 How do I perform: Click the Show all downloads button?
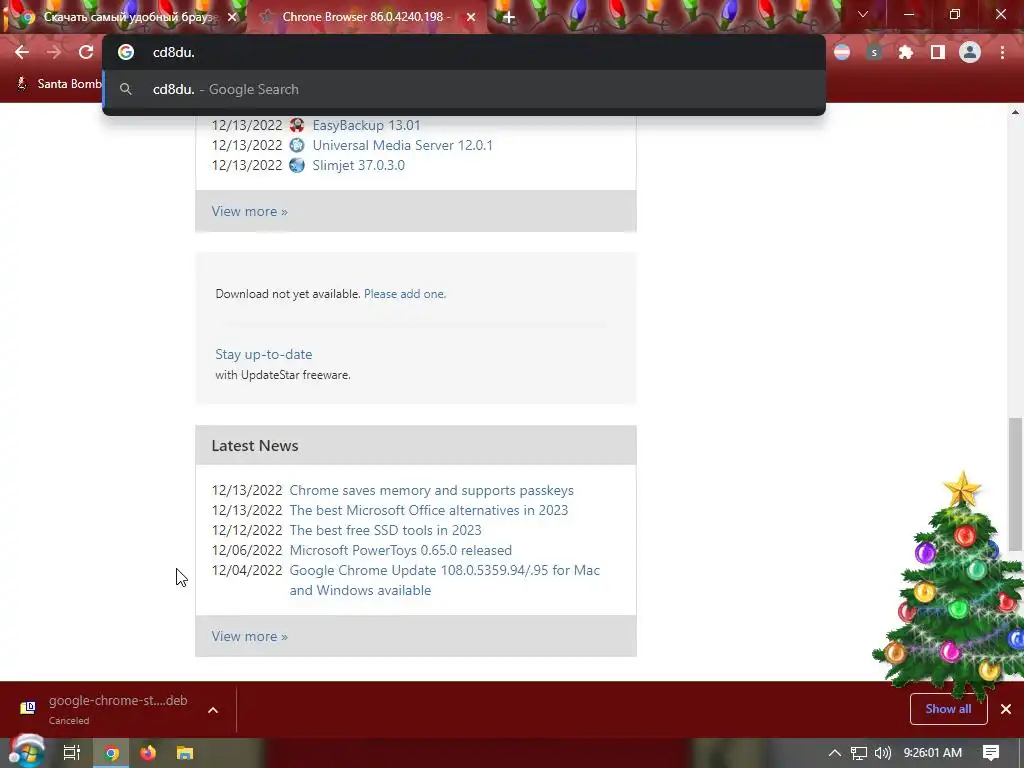[948, 709]
